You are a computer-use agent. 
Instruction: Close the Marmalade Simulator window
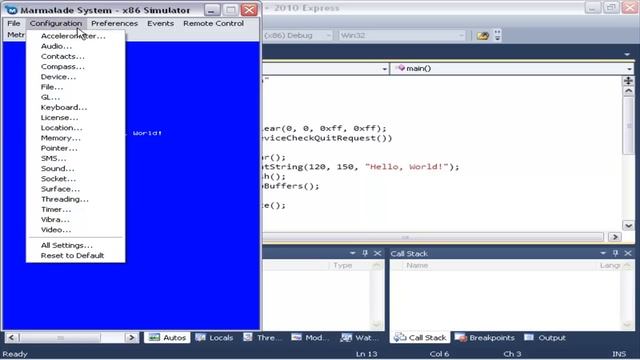click(x=249, y=10)
